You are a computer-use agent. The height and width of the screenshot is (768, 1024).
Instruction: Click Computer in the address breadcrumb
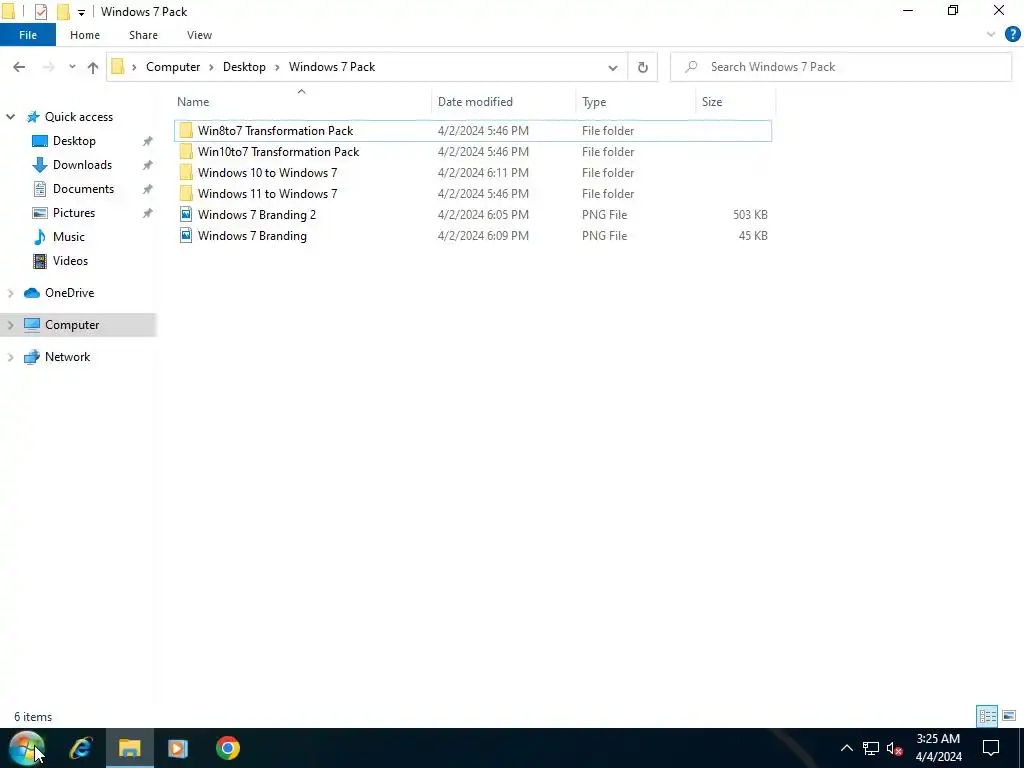pos(173,67)
